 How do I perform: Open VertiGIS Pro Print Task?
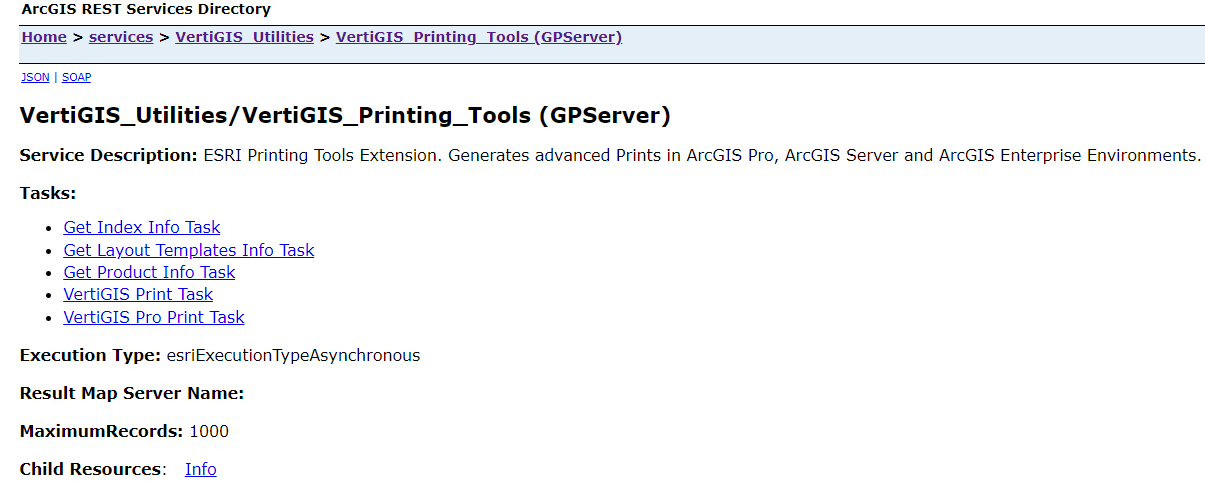pos(154,317)
